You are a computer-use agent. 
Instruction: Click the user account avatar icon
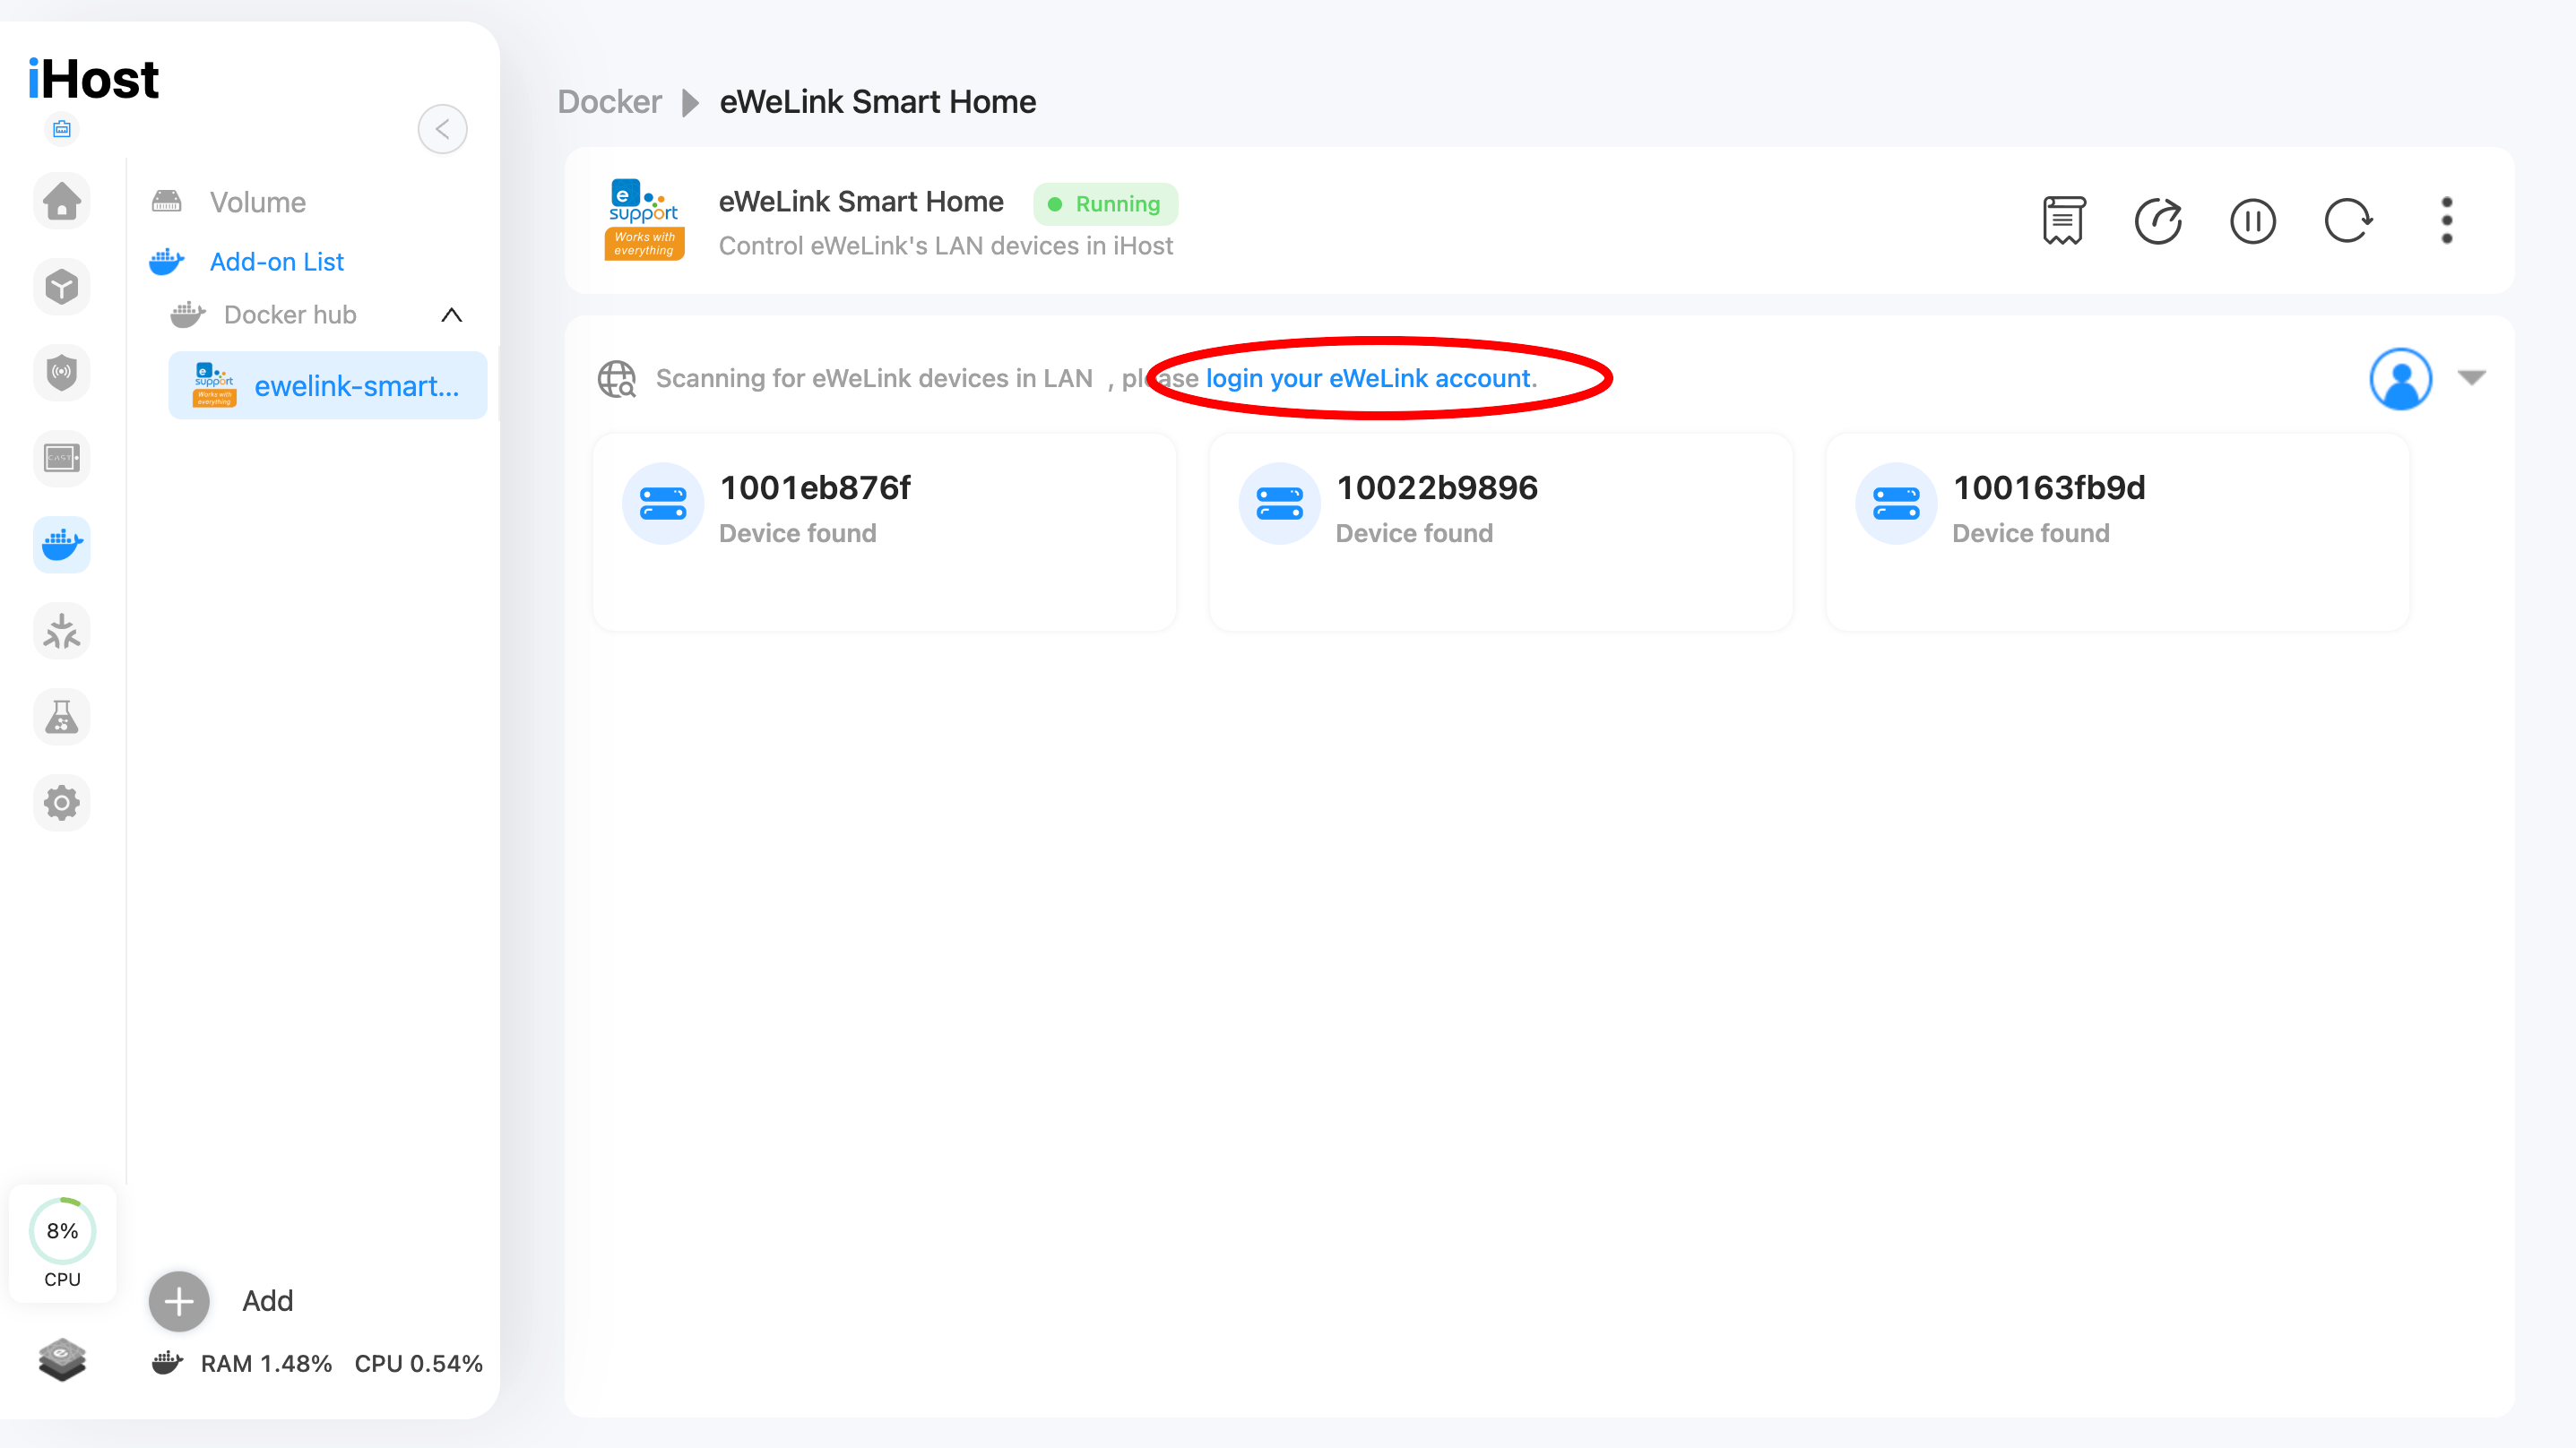pos(2400,378)
